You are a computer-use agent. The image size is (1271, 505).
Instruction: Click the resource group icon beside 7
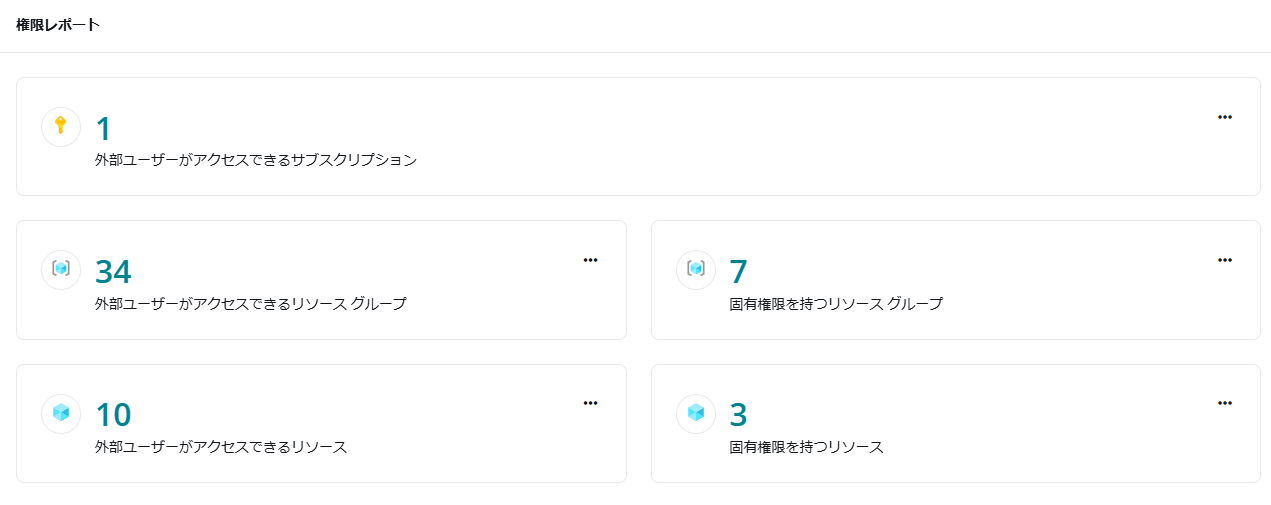696,270
